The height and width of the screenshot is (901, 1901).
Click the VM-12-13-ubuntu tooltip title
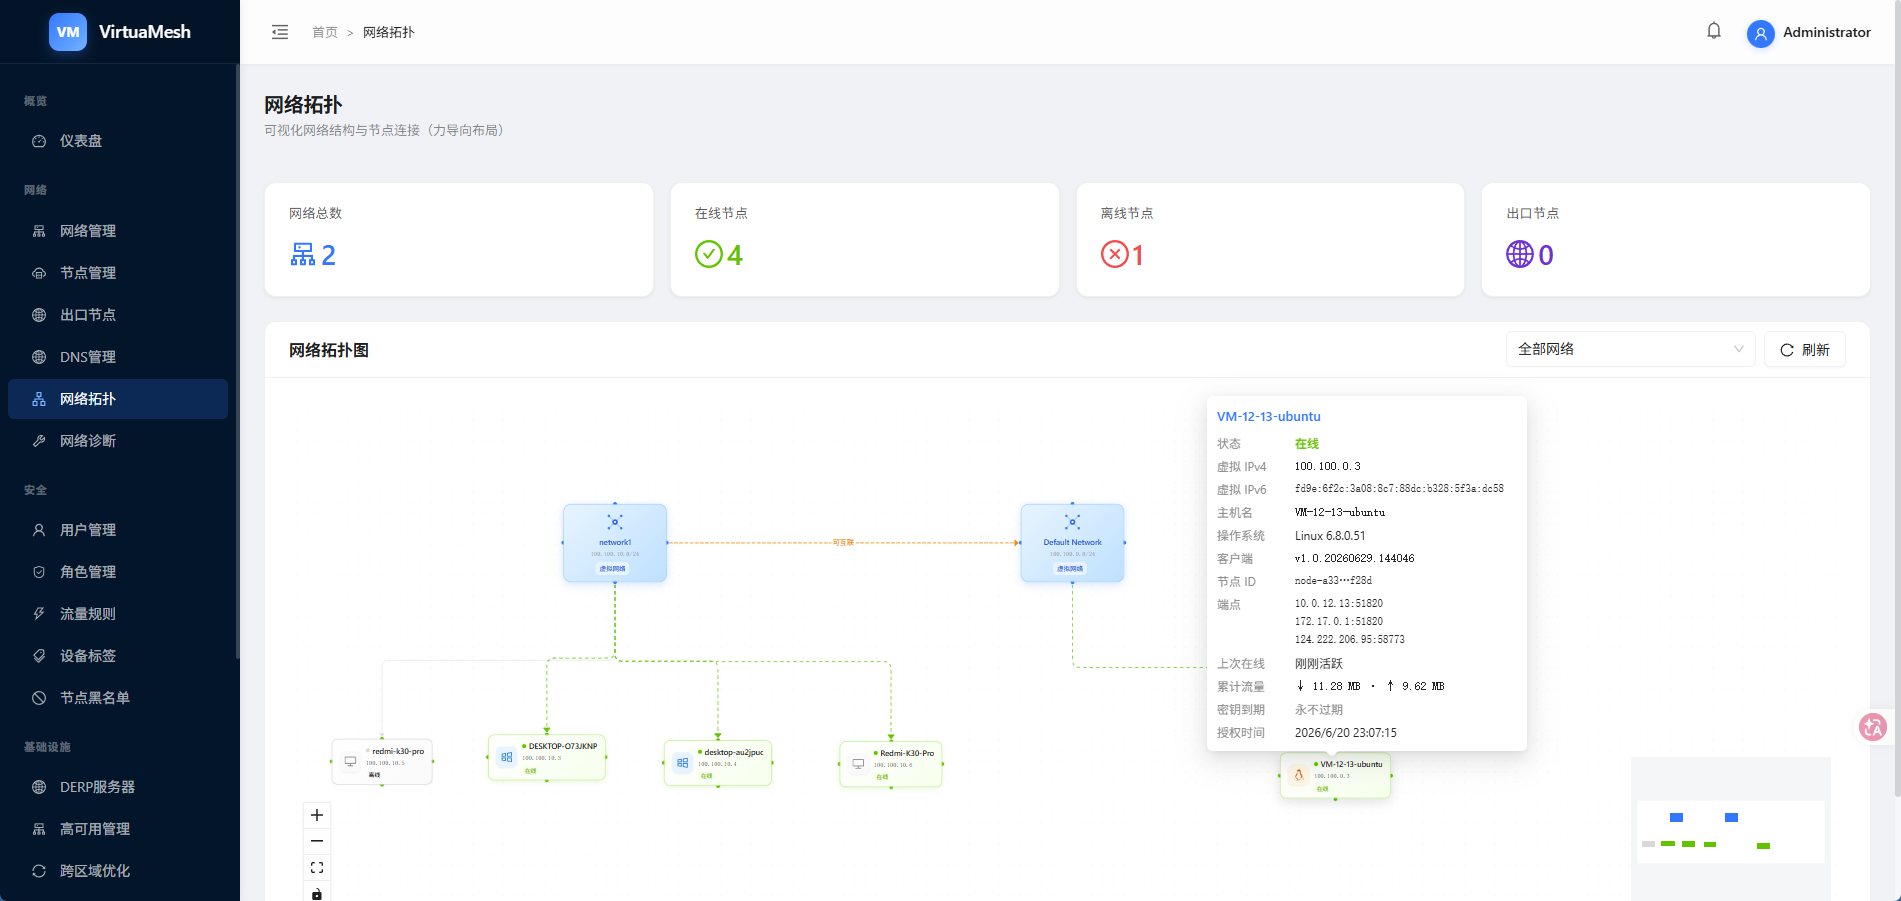coord(1268,416)
